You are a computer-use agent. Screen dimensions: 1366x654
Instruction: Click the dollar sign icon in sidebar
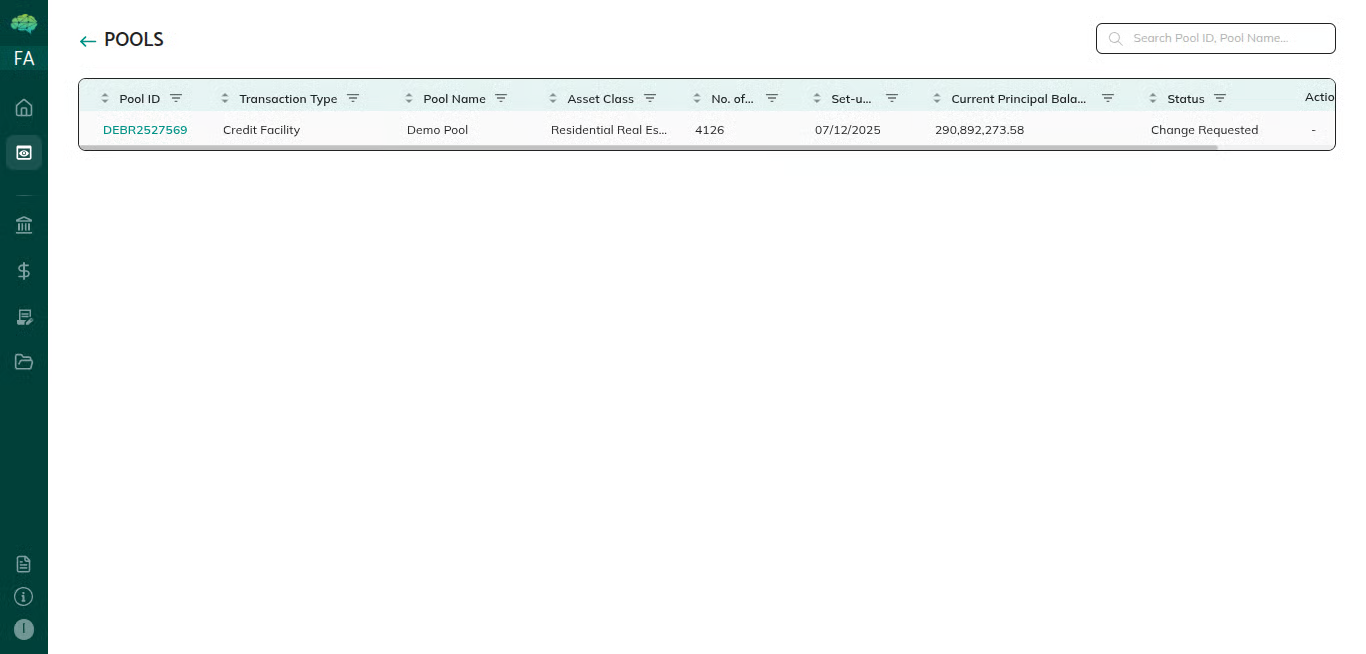coord(24,271)
